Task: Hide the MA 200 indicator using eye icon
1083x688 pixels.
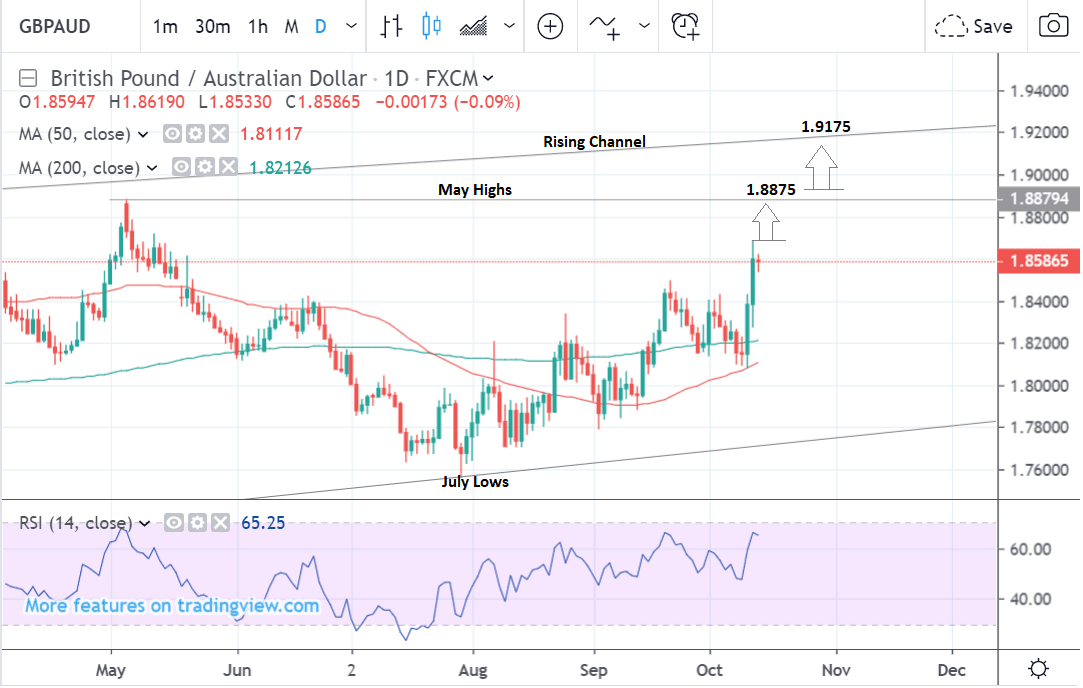Action: (x=182, y=168)
